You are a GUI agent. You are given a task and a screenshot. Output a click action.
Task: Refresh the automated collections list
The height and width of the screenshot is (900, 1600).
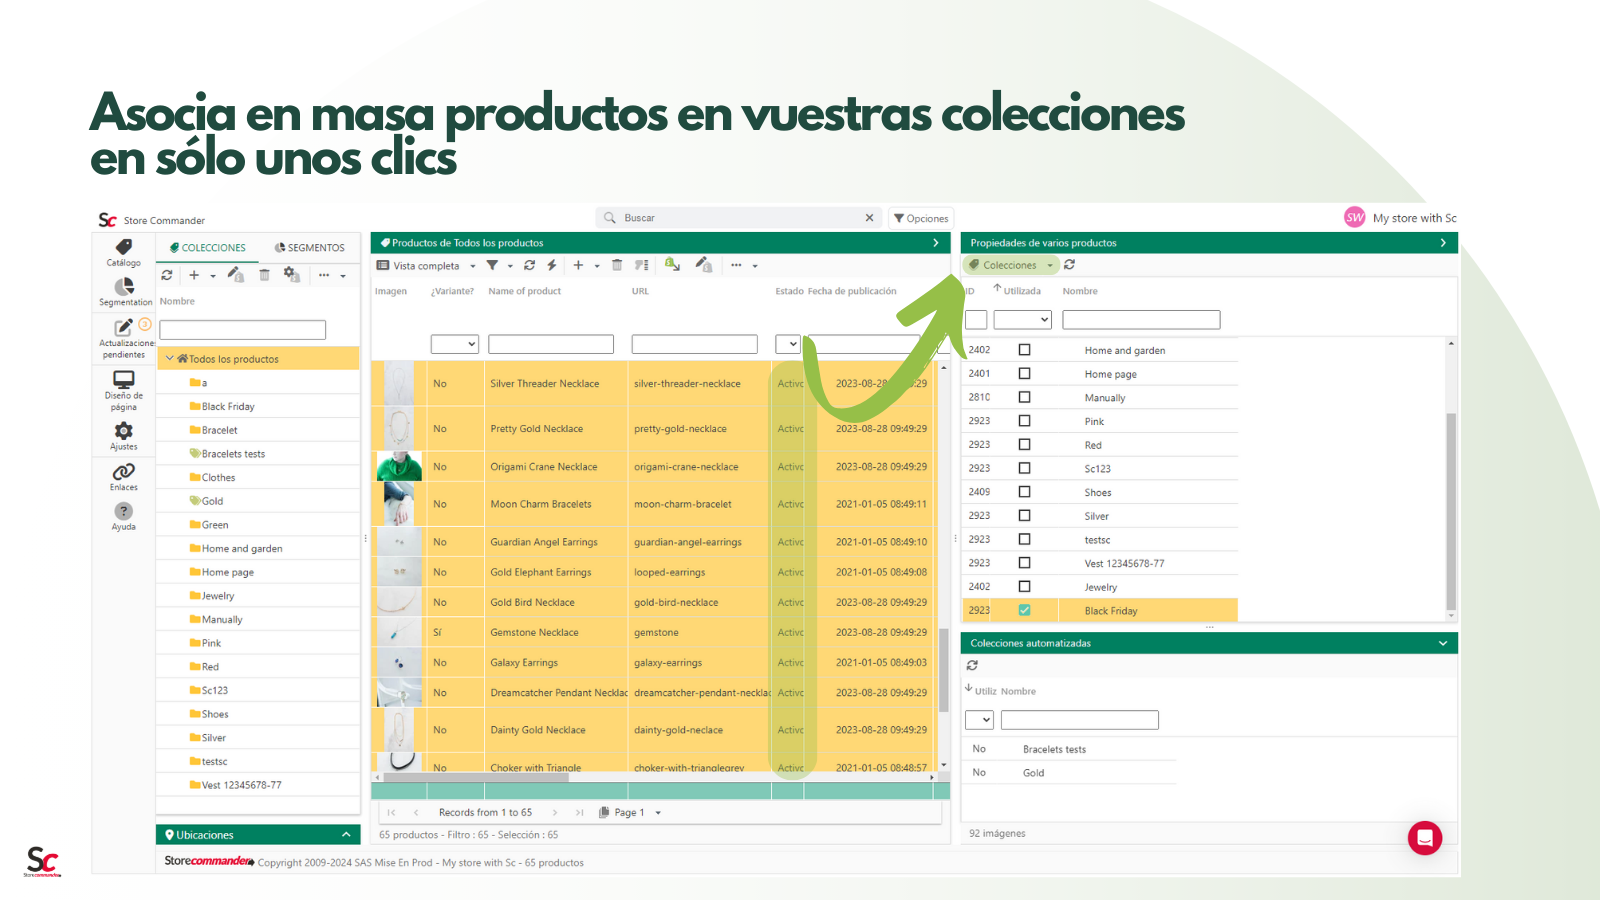pyautogui.click(x=972, y=665)
